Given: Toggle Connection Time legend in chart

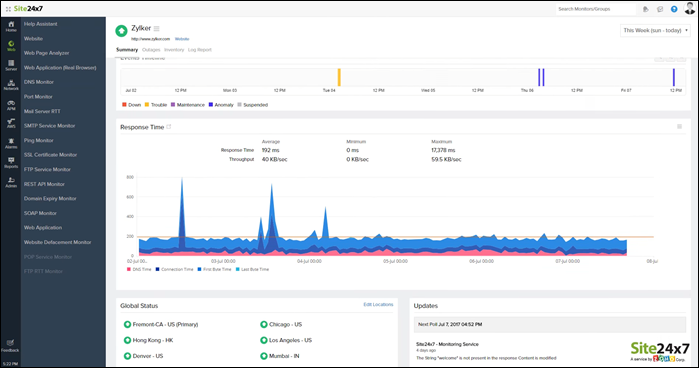Looking at the screenshot, I should point(174,269).
